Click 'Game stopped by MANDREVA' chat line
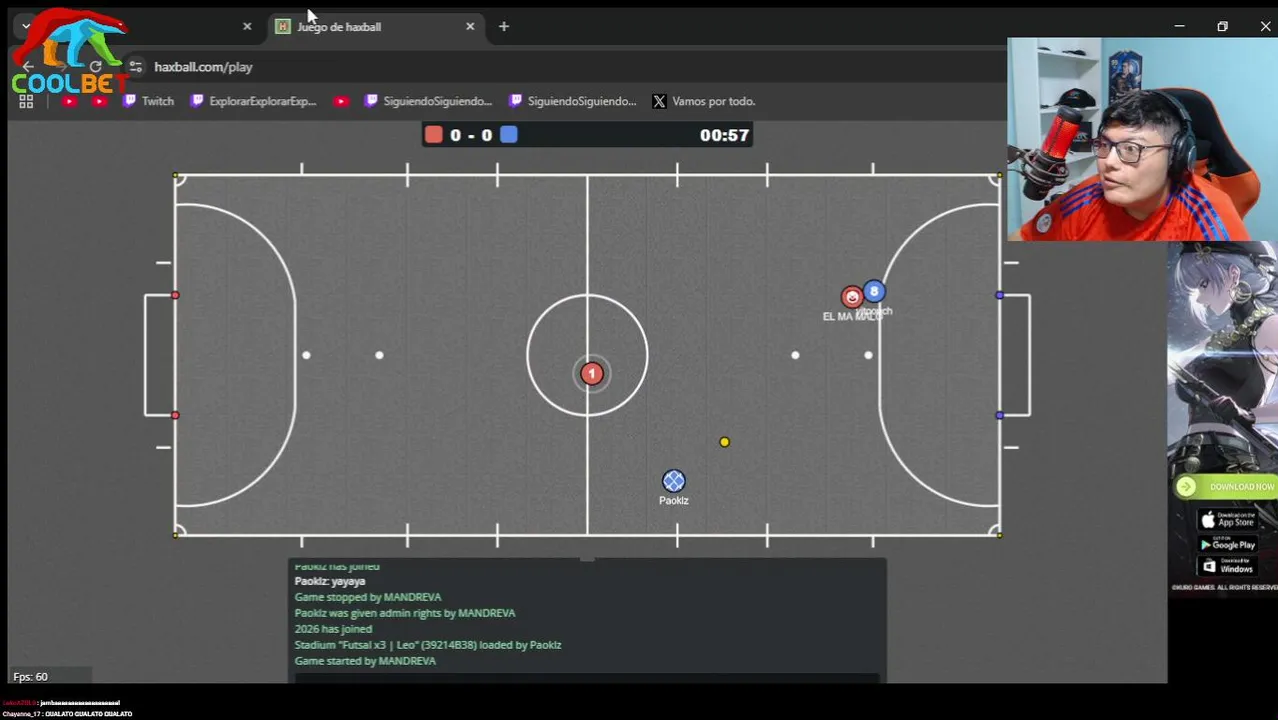This screenshot has width=1278, height=720. tap(368, 597)
